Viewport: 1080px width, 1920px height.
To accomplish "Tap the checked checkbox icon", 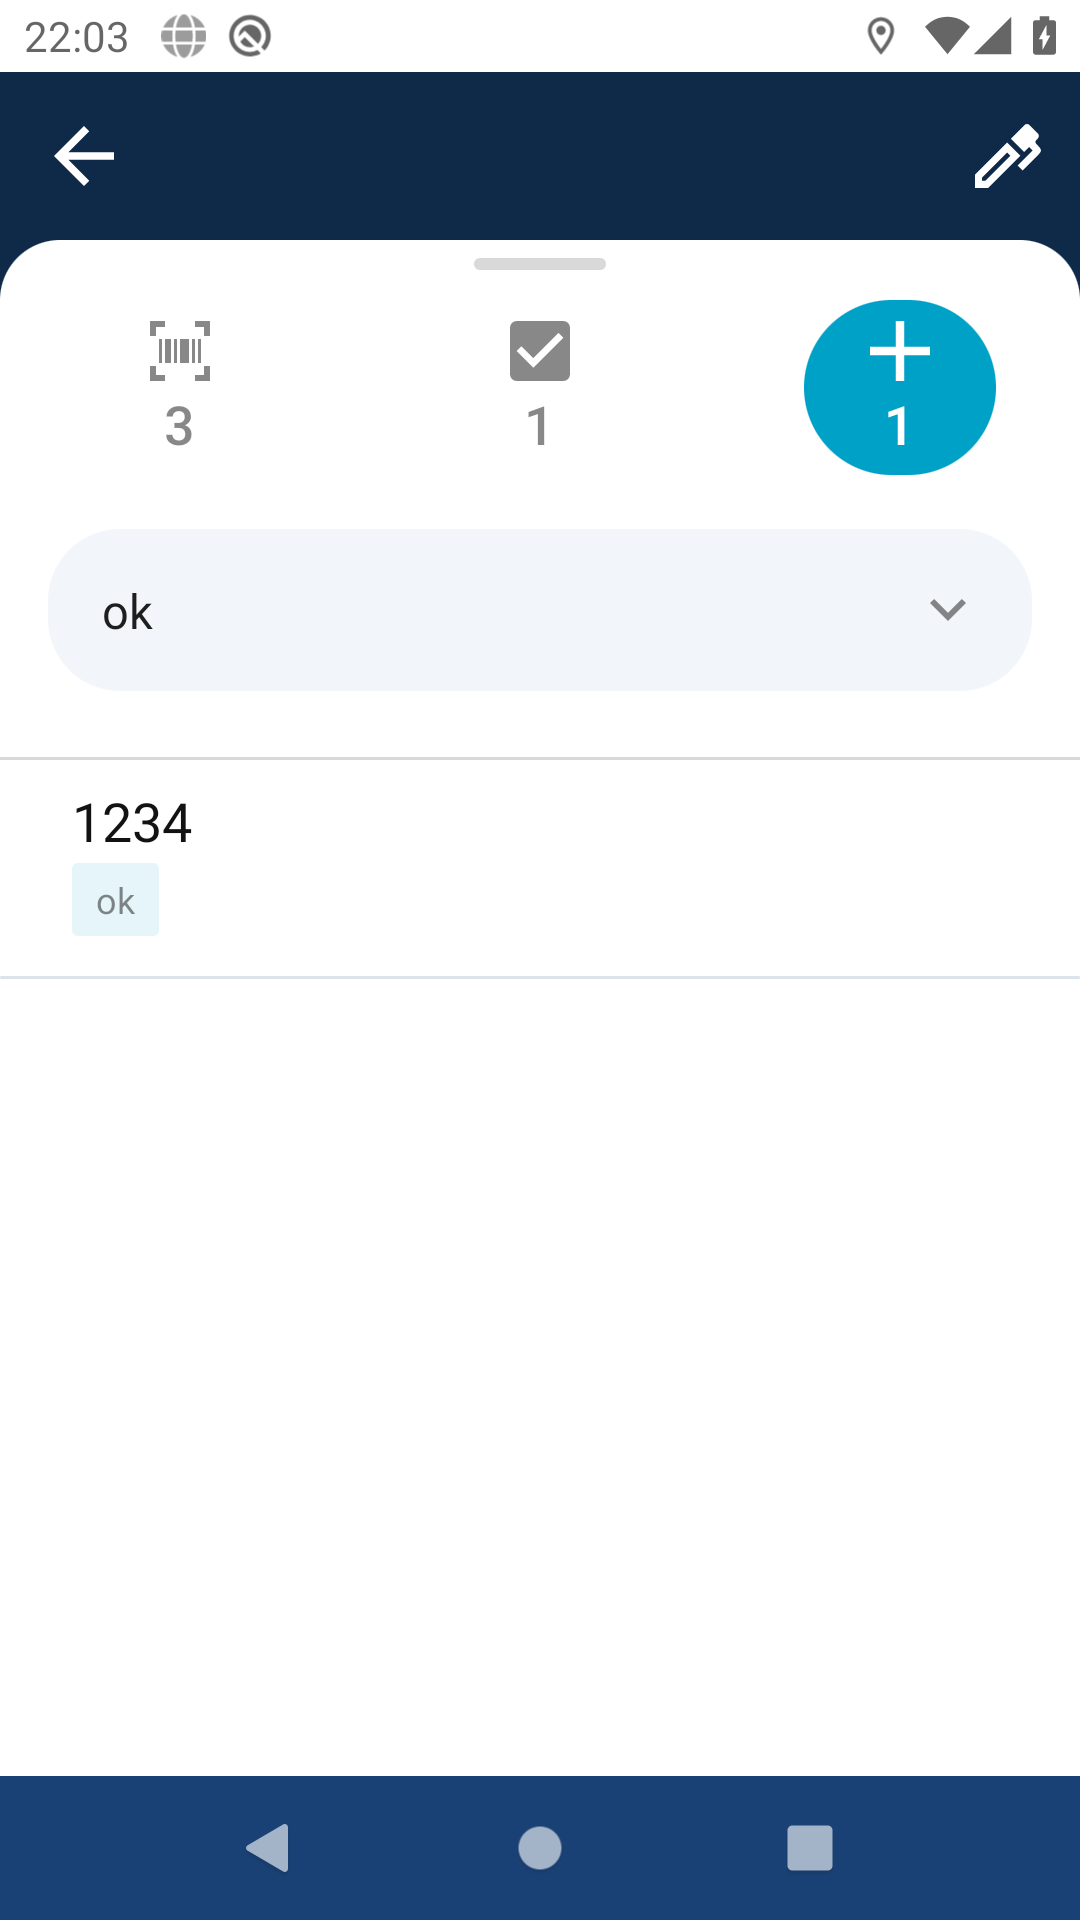I will (x=540, y=351).
